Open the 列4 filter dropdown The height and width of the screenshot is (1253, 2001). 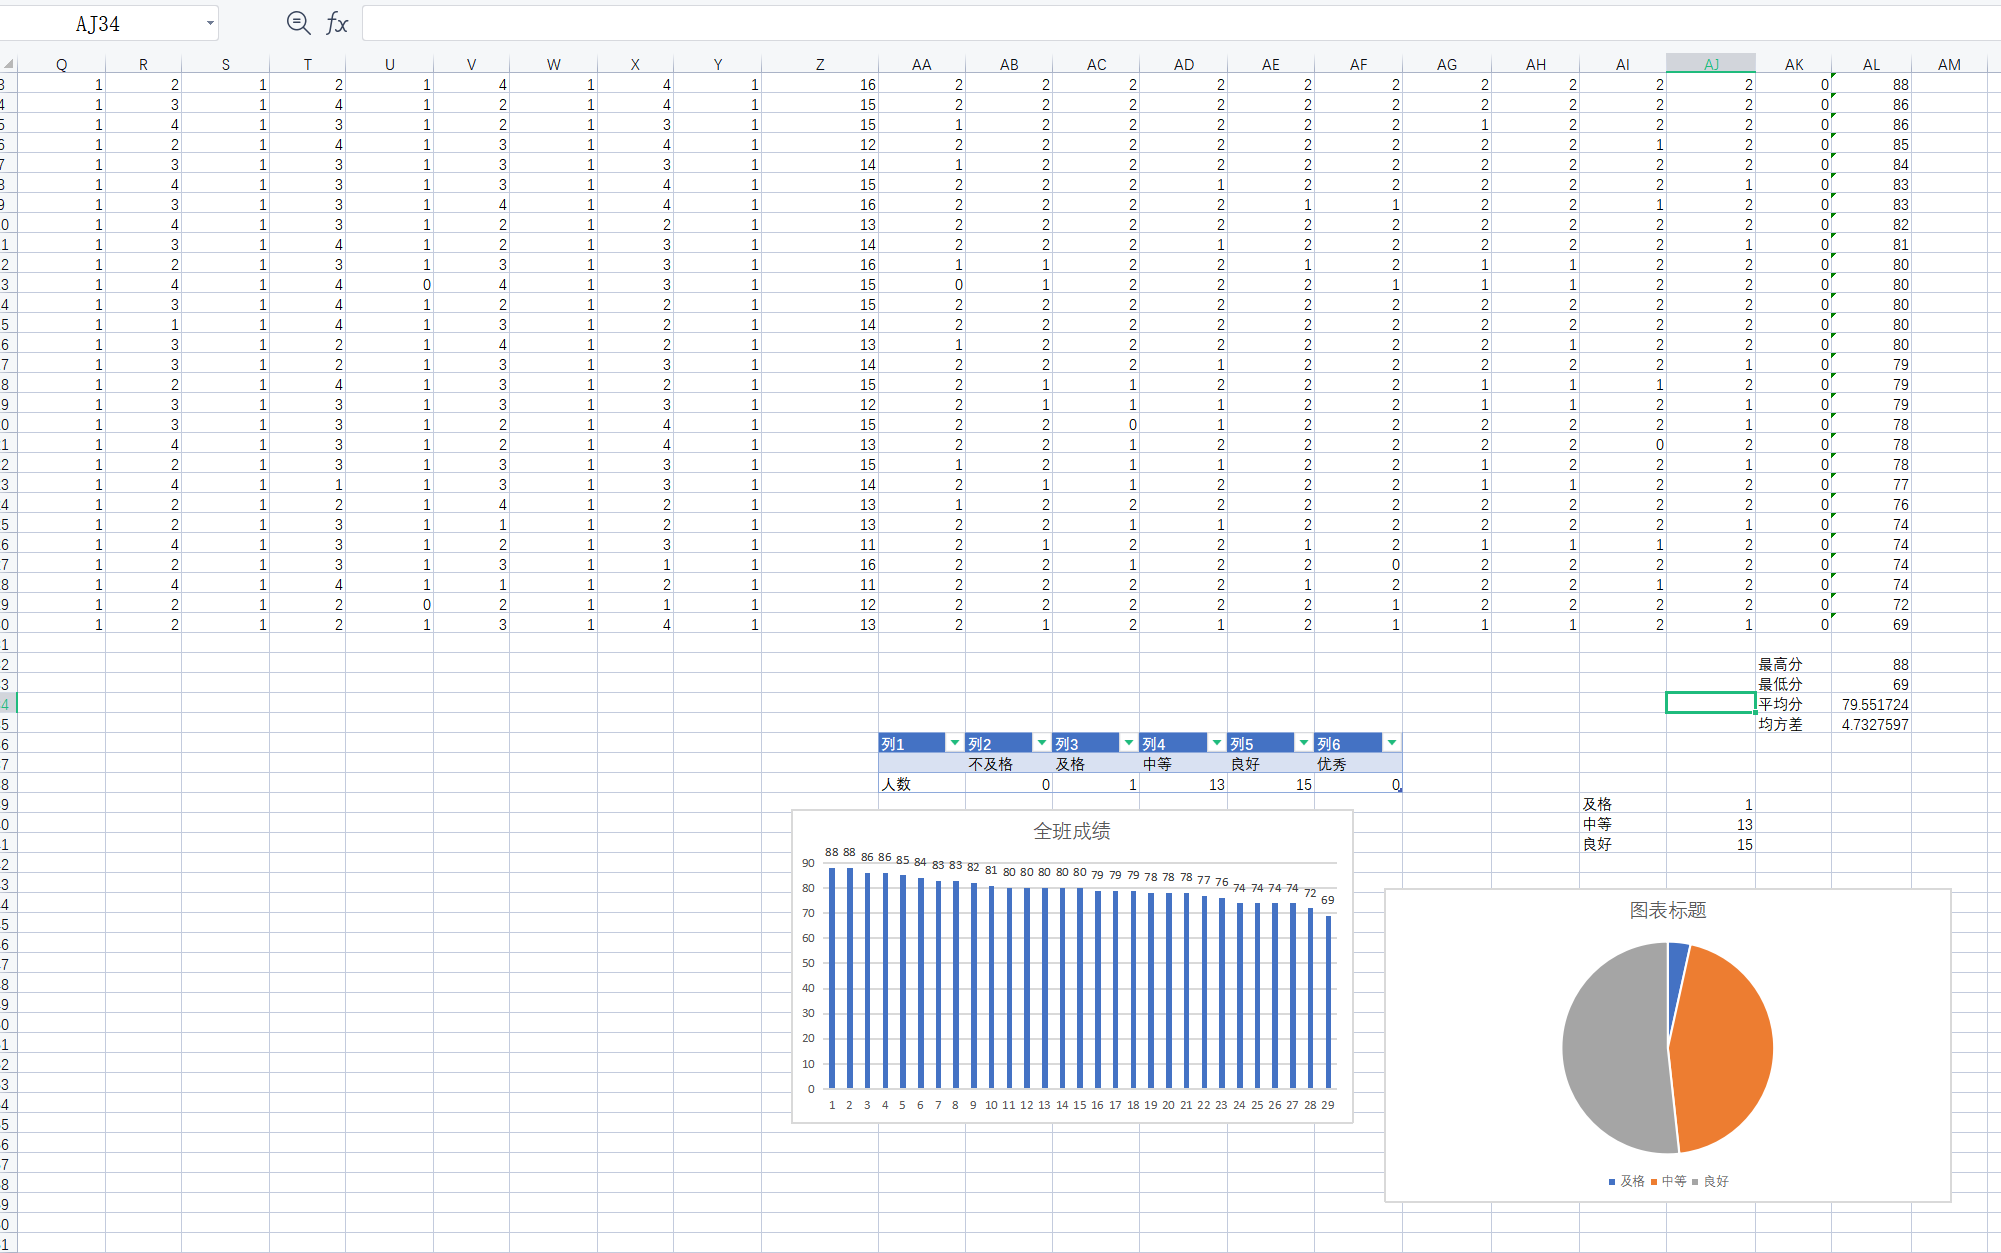[x=1216, y=743]
